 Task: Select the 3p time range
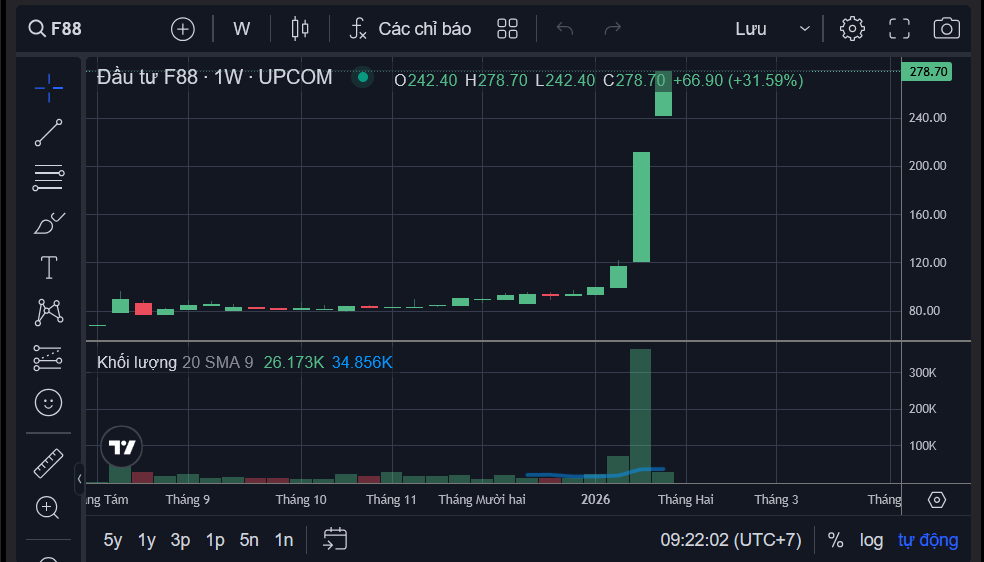(180, 540)
